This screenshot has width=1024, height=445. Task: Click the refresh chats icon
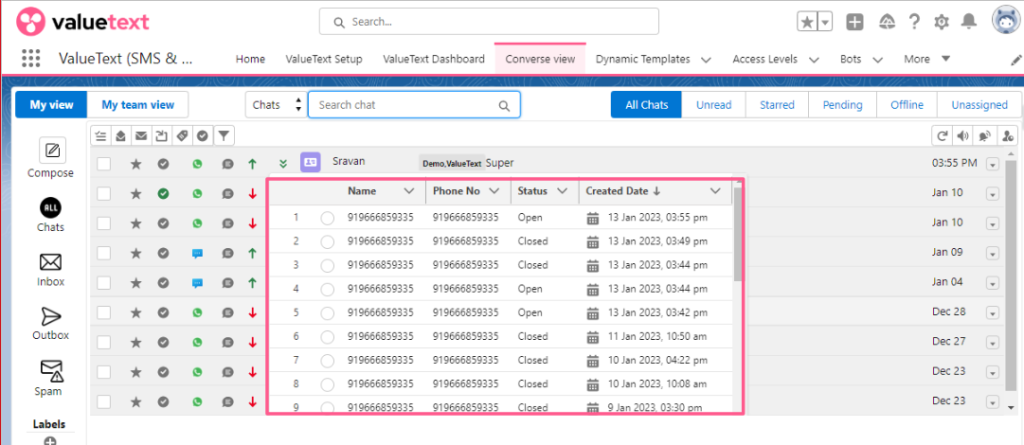pyautogui.click(x=941, y=135)
